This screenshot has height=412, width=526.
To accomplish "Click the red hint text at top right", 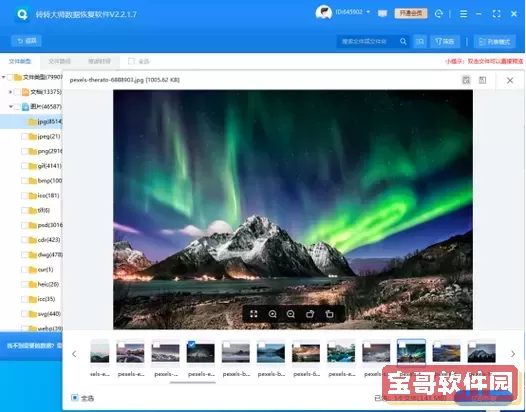I will [484, 61].
